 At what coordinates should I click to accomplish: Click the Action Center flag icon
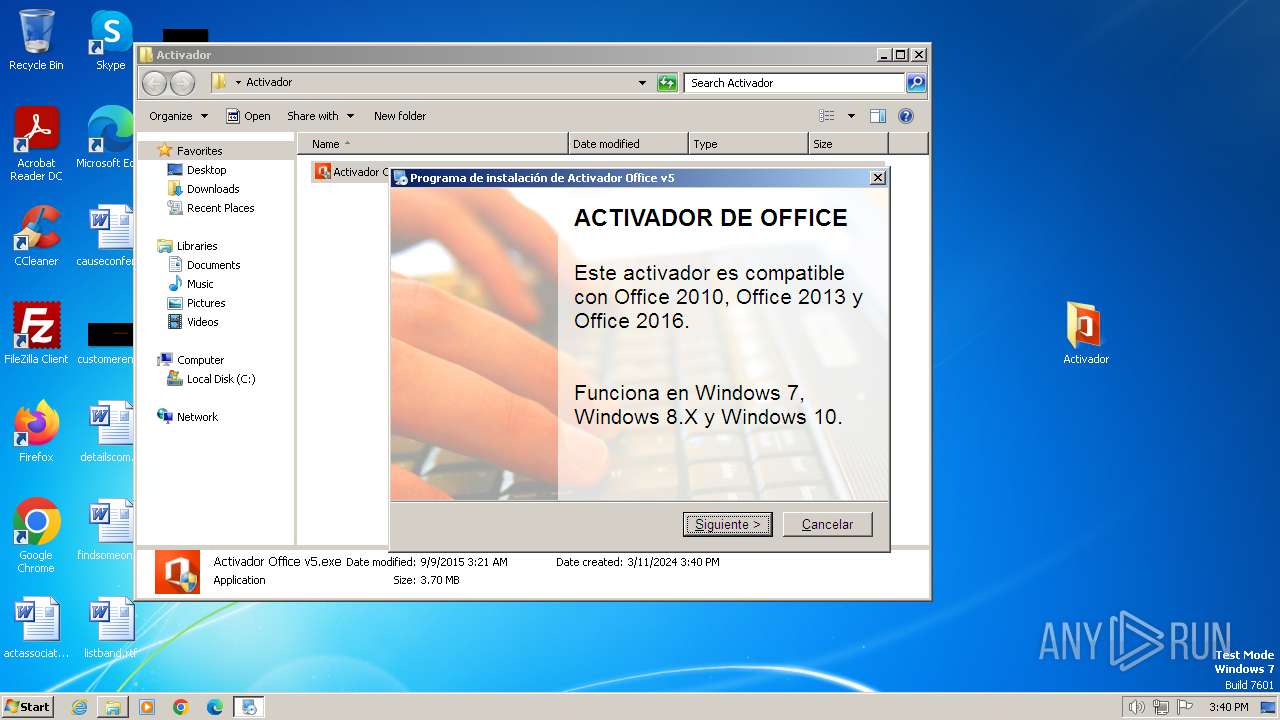[1184, 707]
